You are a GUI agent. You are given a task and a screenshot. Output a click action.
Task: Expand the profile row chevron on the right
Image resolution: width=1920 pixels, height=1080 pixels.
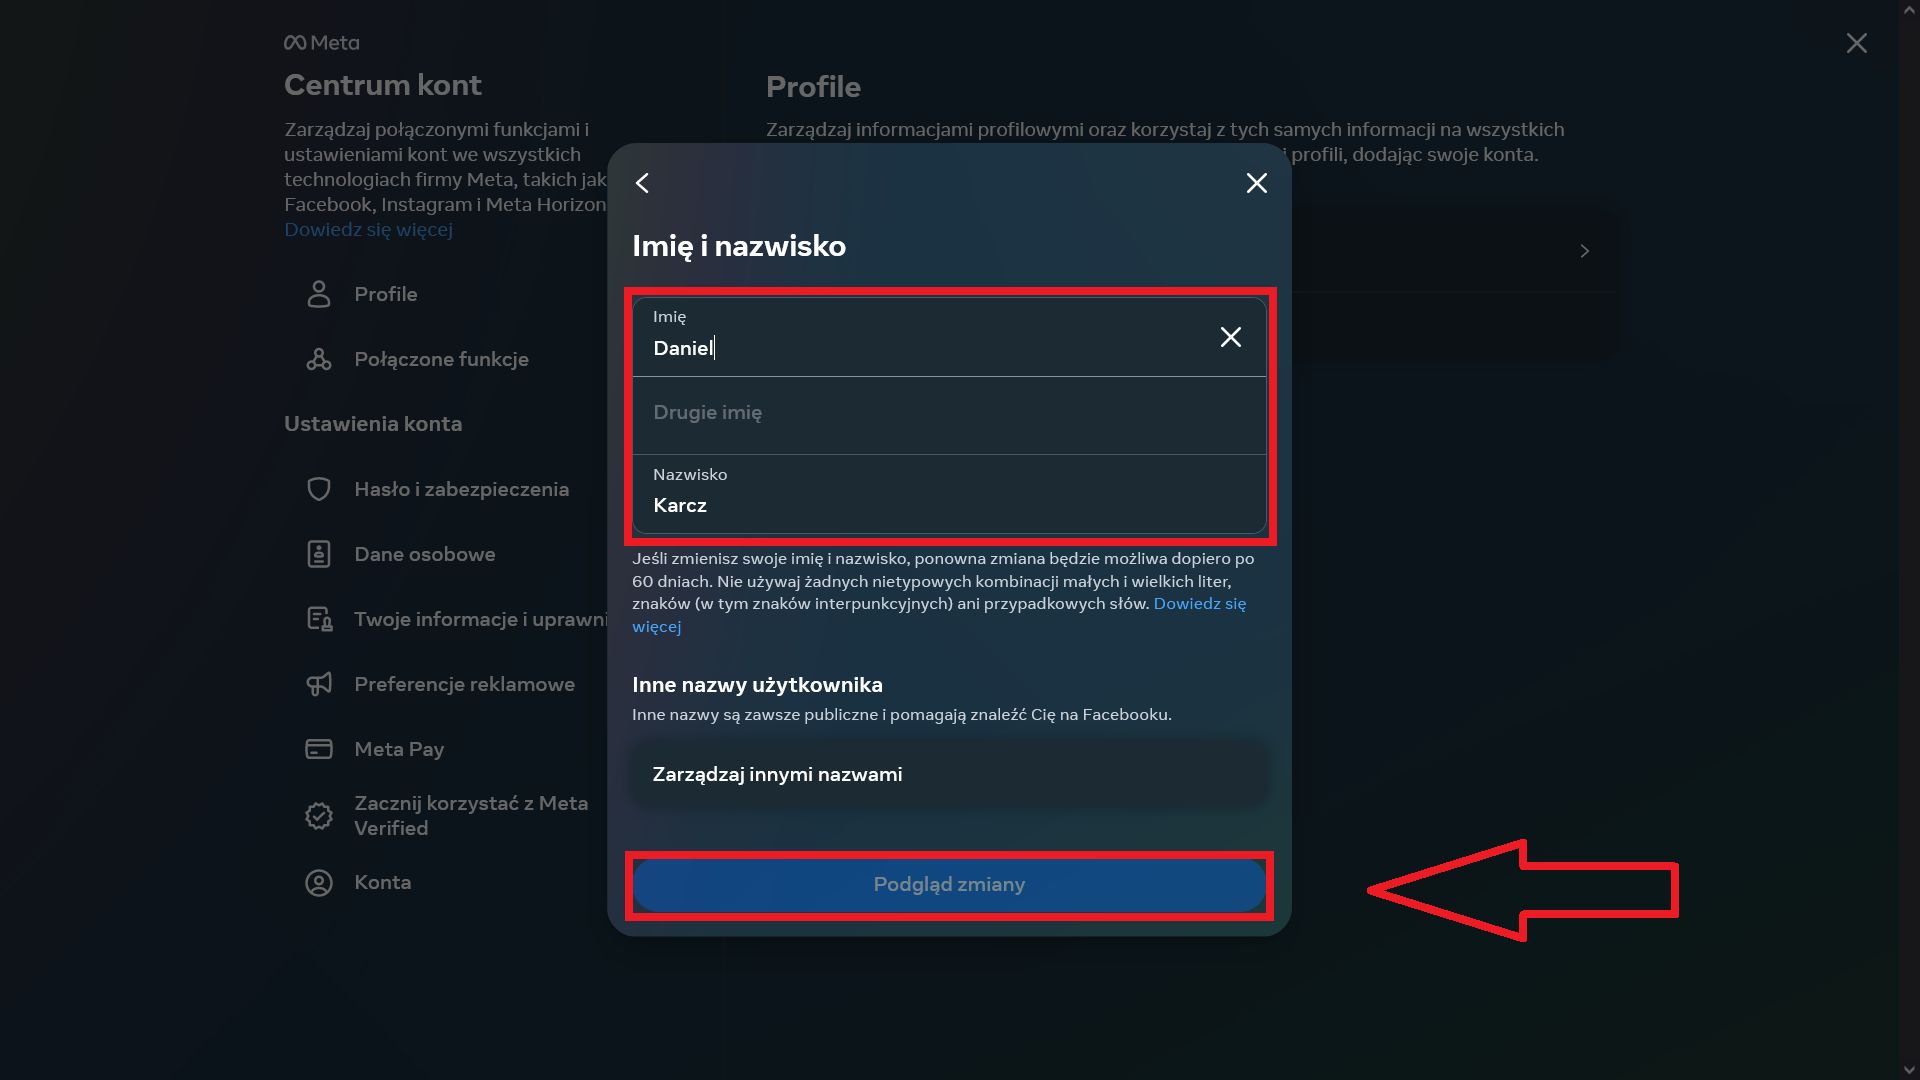coord(1584,251)
